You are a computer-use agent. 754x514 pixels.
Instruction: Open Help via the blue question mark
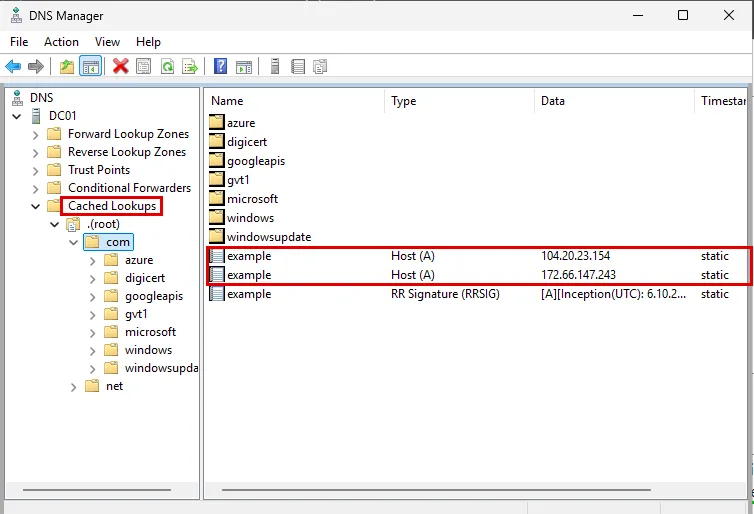click(220, 66)
